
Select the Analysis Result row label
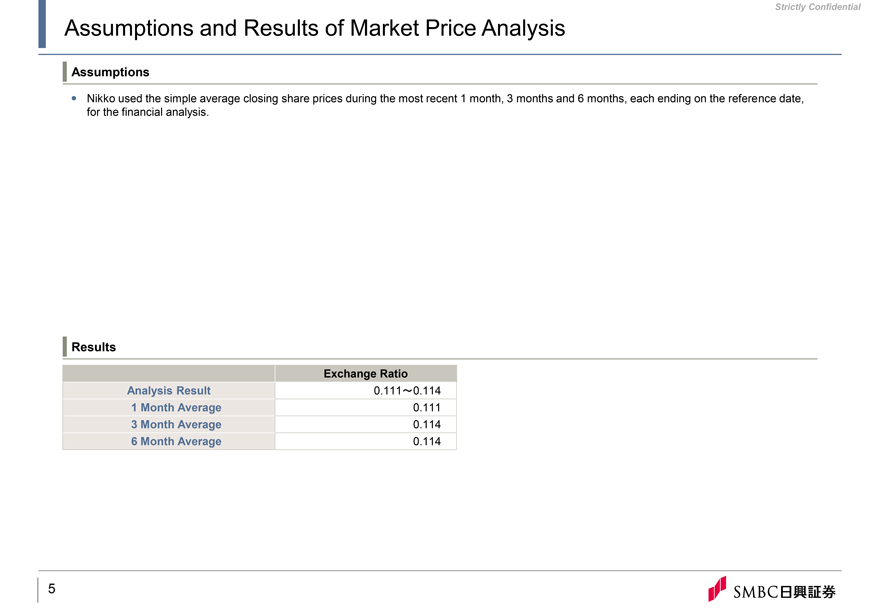tap(168, 391)
